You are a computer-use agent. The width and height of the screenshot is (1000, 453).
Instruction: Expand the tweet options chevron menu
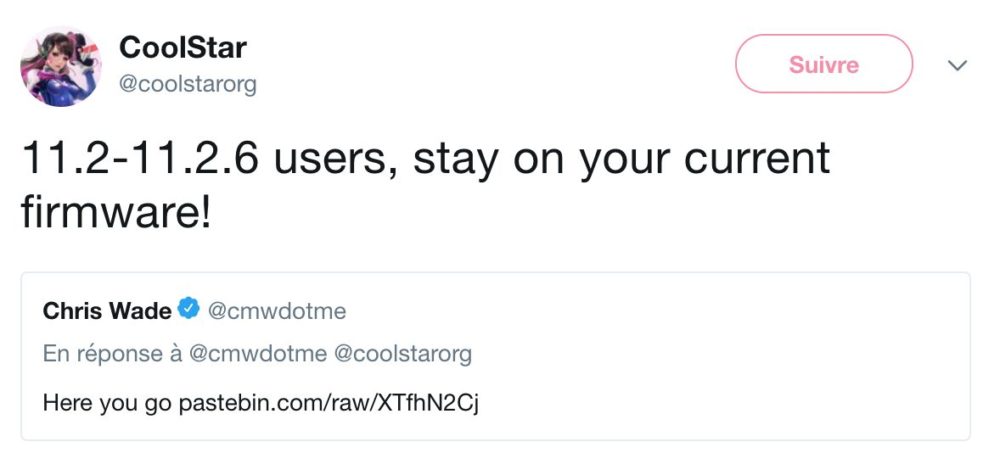(957, 65)
